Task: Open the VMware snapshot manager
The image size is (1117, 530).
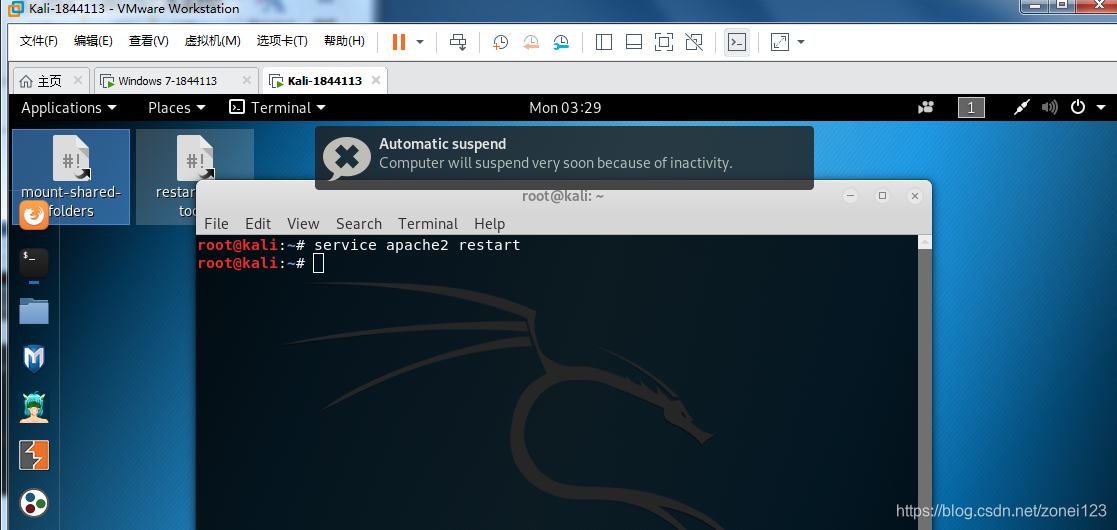Action: pyautogui.click(x=561, y=42)
